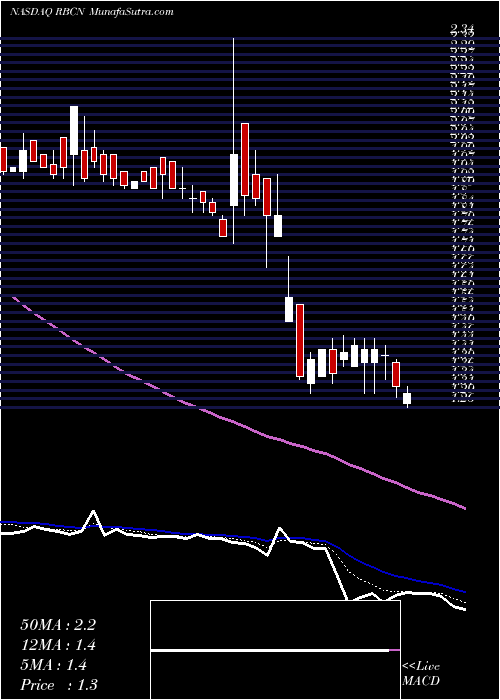Click the MACD histogram box
This screenshot has width=500, height=700.
pyautogui.click(x=275, y=650)
